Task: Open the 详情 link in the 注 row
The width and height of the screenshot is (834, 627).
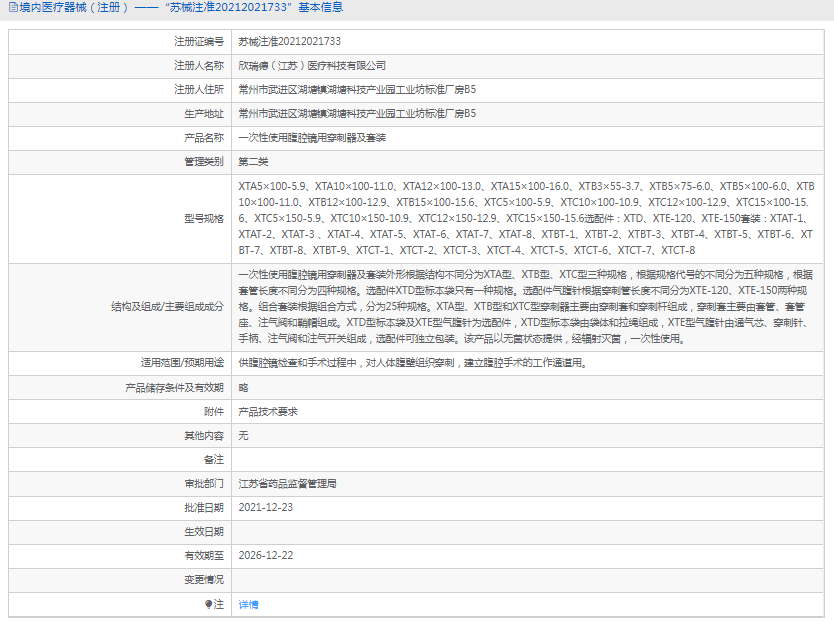Action: tap(248, 604)
